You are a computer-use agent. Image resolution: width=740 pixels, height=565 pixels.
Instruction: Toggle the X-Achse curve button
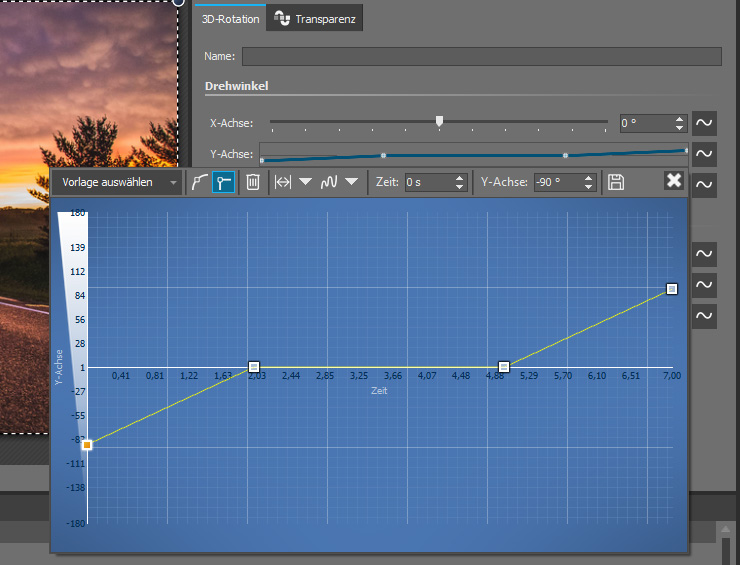(705, 123)
